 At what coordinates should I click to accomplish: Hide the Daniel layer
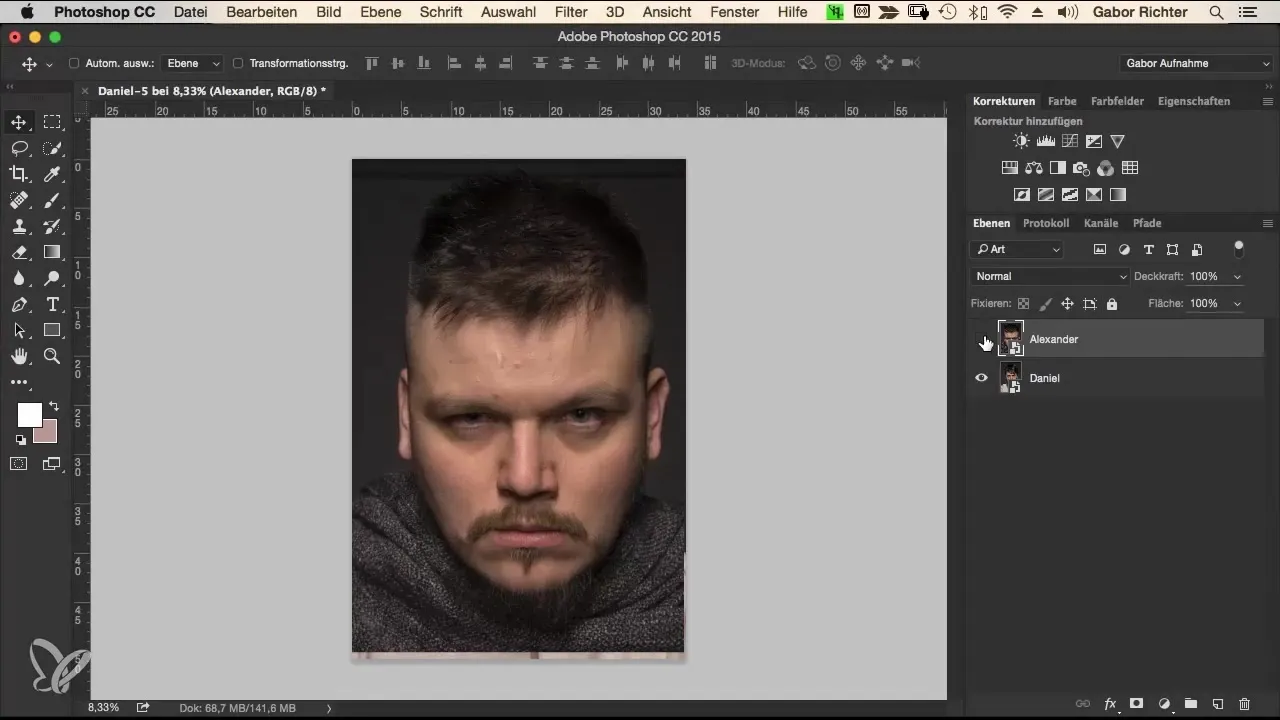(x=981, y=378)
